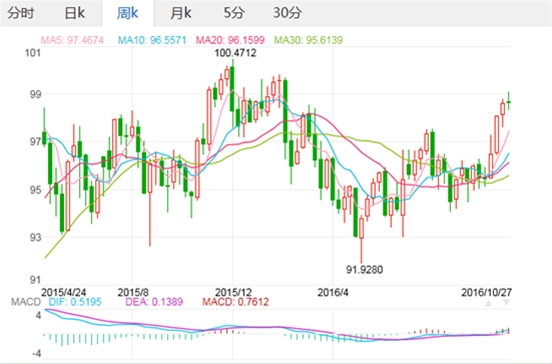
Task: Click the 97 price axis label
Action: click(x=35, y=142)
